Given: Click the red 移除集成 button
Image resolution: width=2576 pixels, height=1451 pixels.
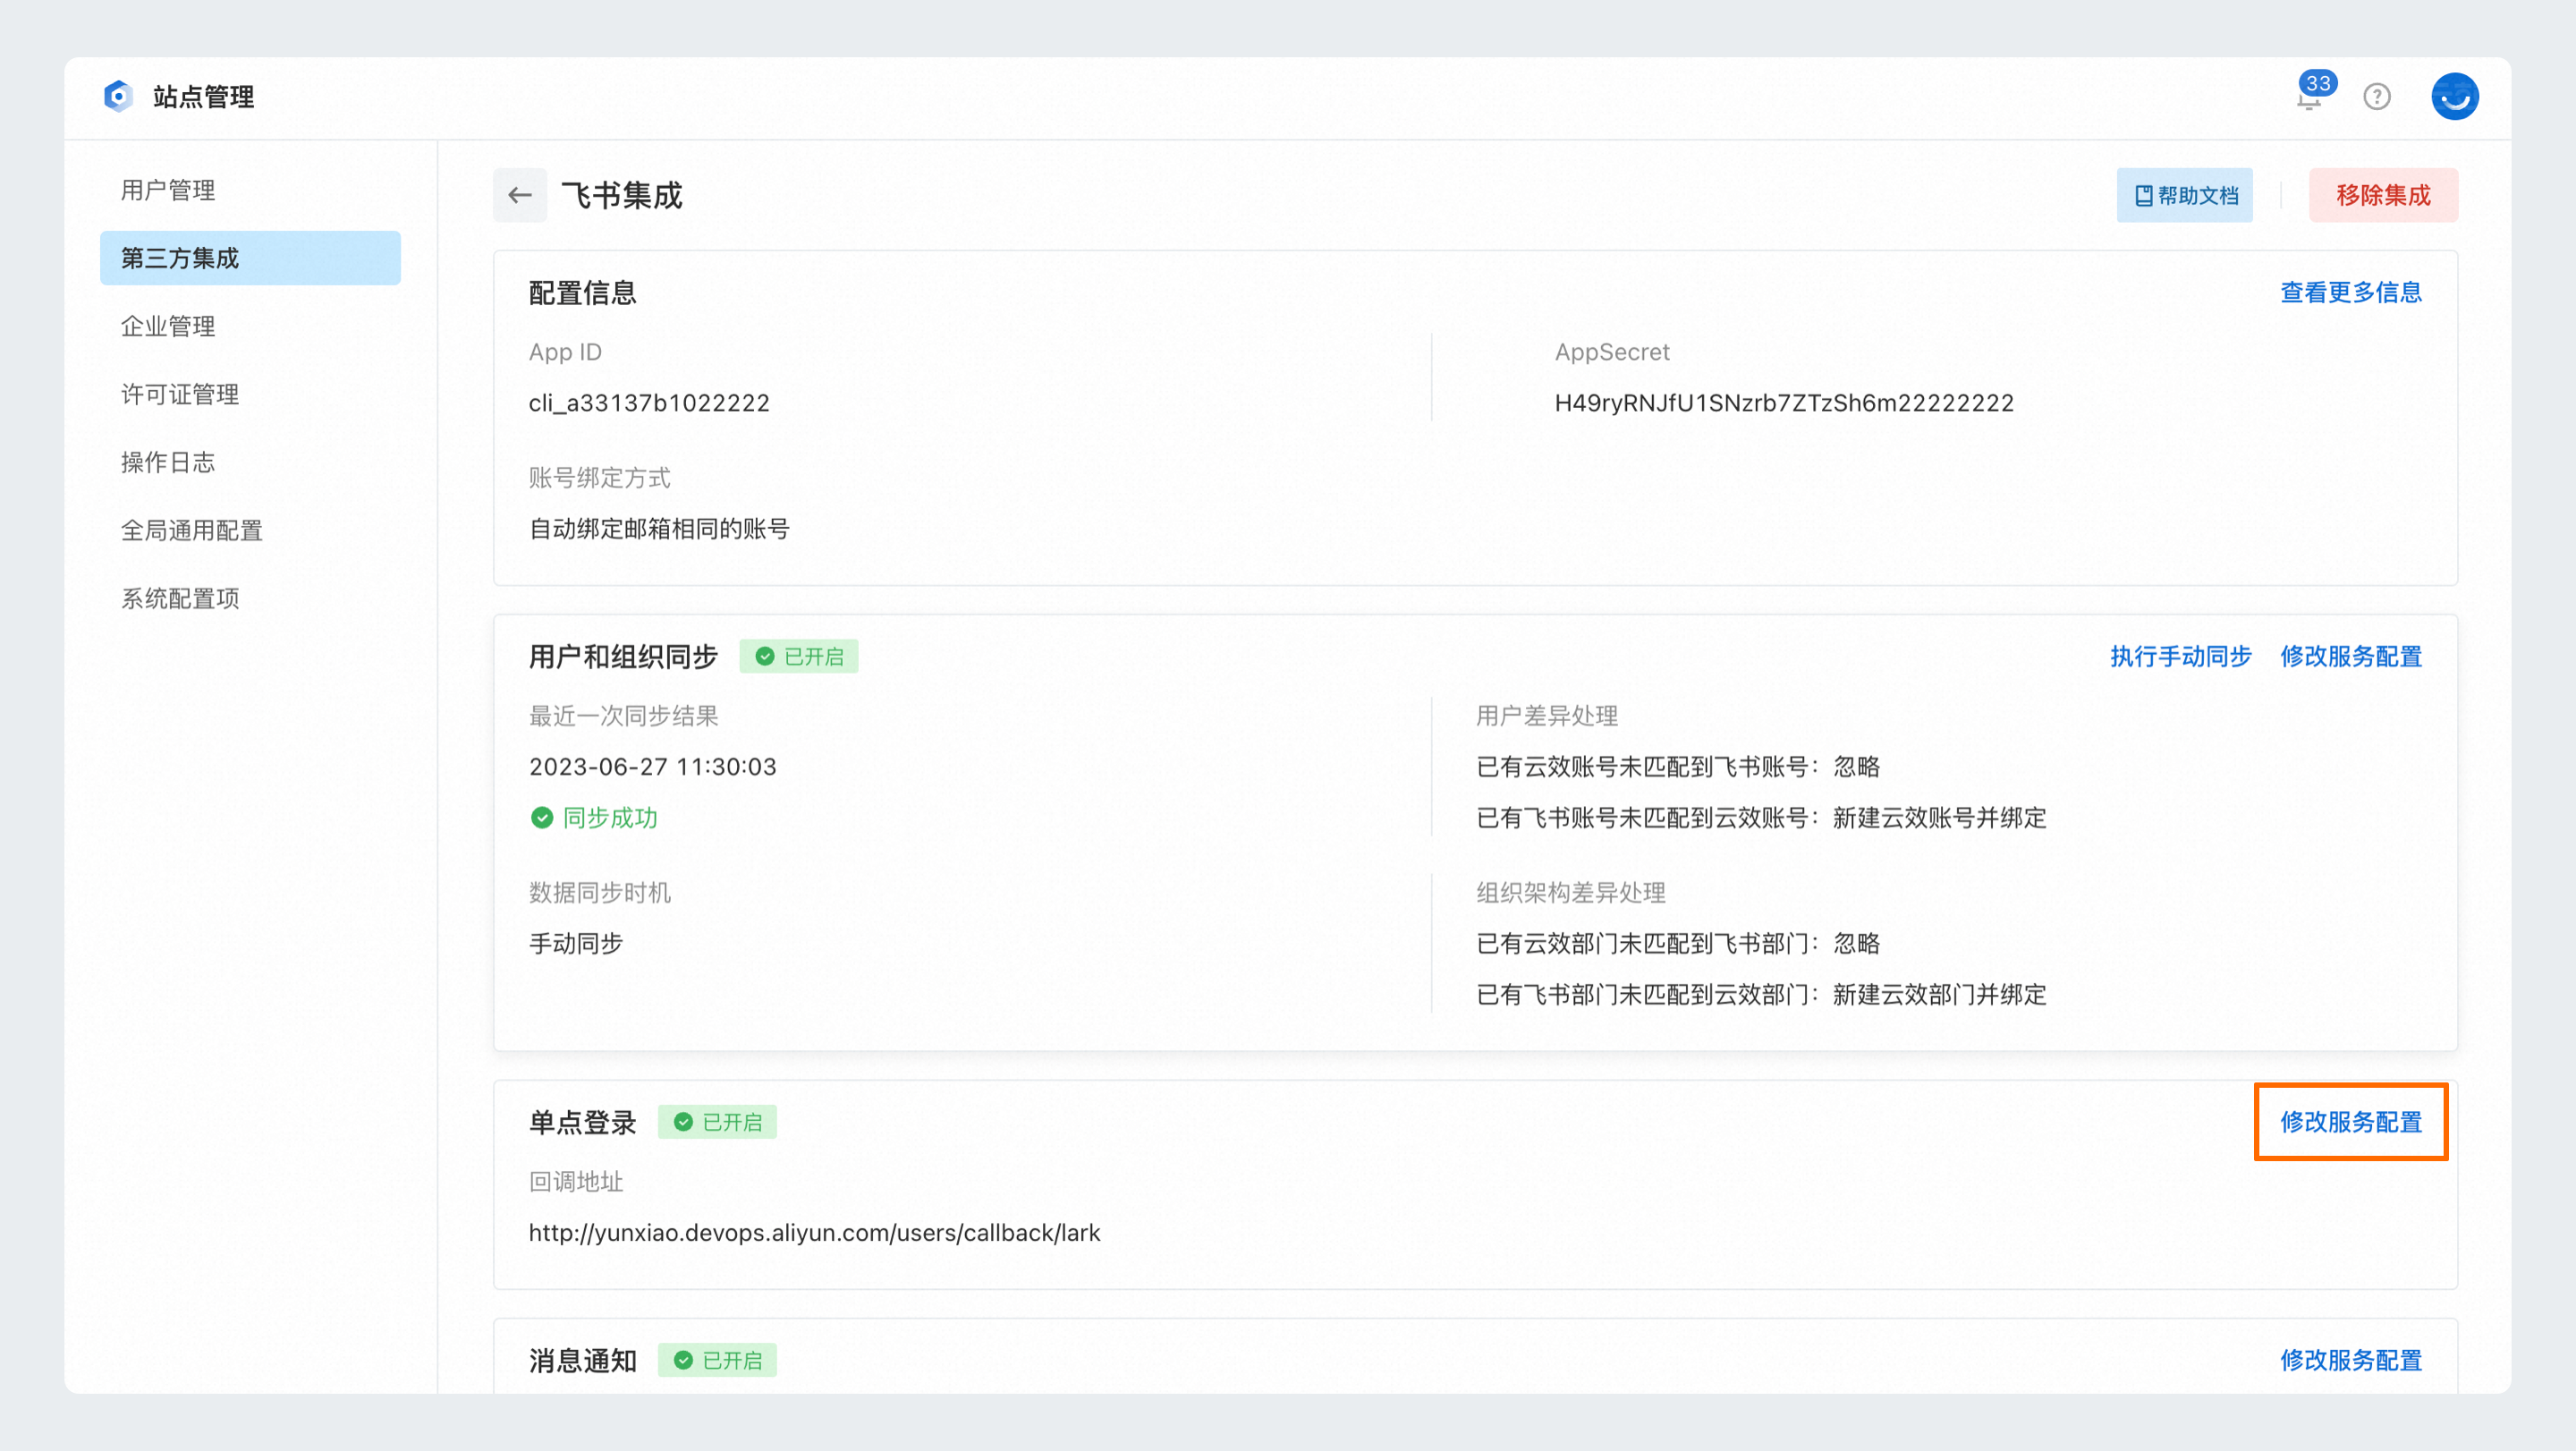Looking at the screenshot, I should [x=2383, y=195].
